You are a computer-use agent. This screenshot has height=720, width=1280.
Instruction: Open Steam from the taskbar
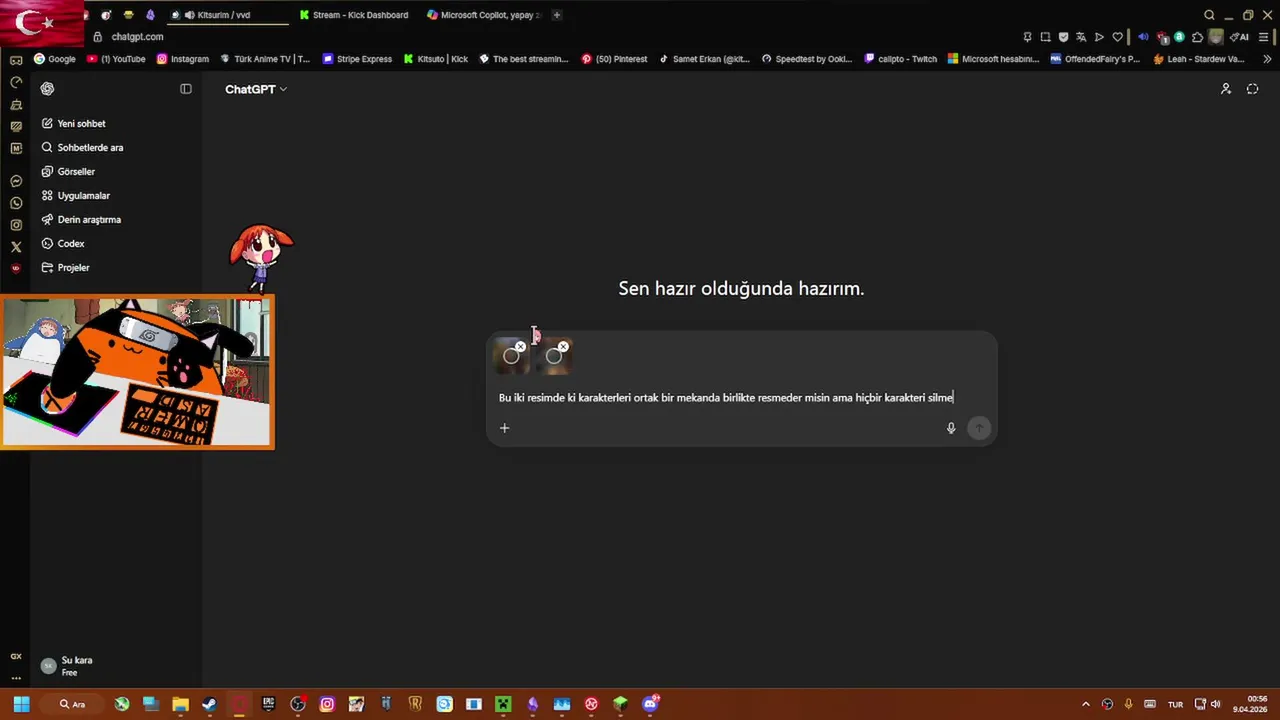pos(209,704)
